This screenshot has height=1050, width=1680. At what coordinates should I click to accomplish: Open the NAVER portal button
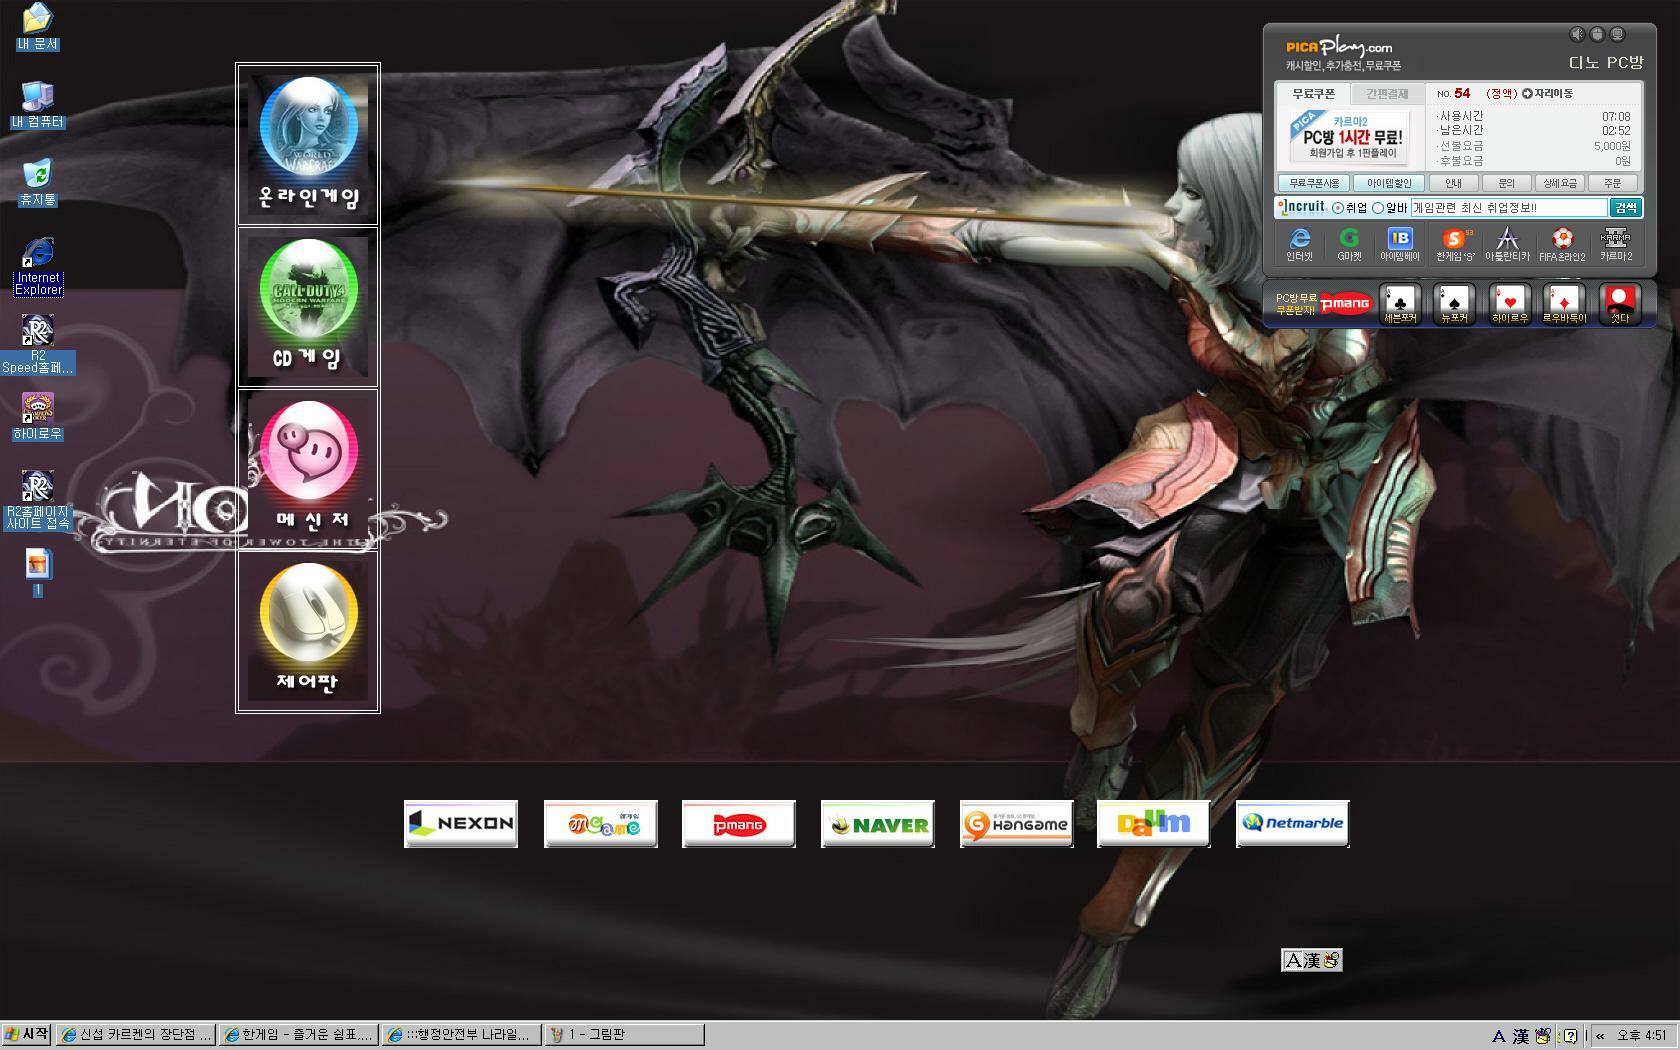point(878,824)
